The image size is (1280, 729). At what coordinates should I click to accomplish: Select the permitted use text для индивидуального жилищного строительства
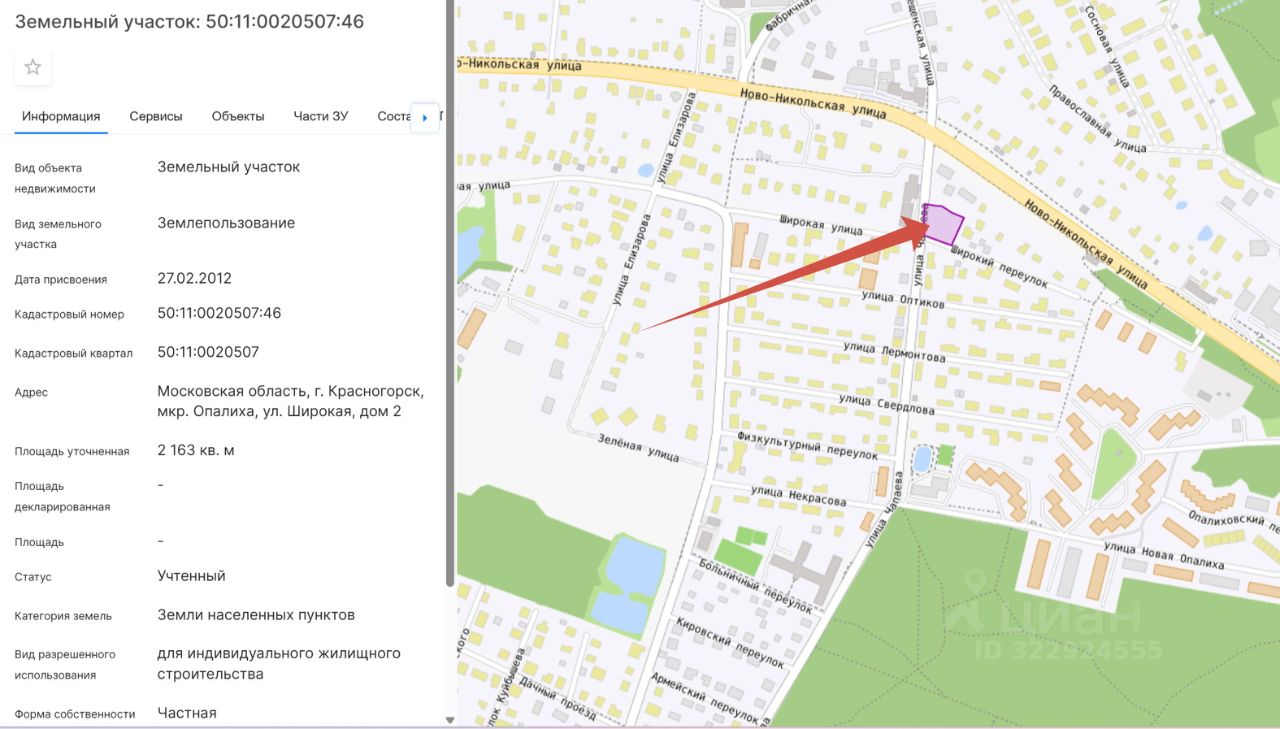click(x=279, y=664)
